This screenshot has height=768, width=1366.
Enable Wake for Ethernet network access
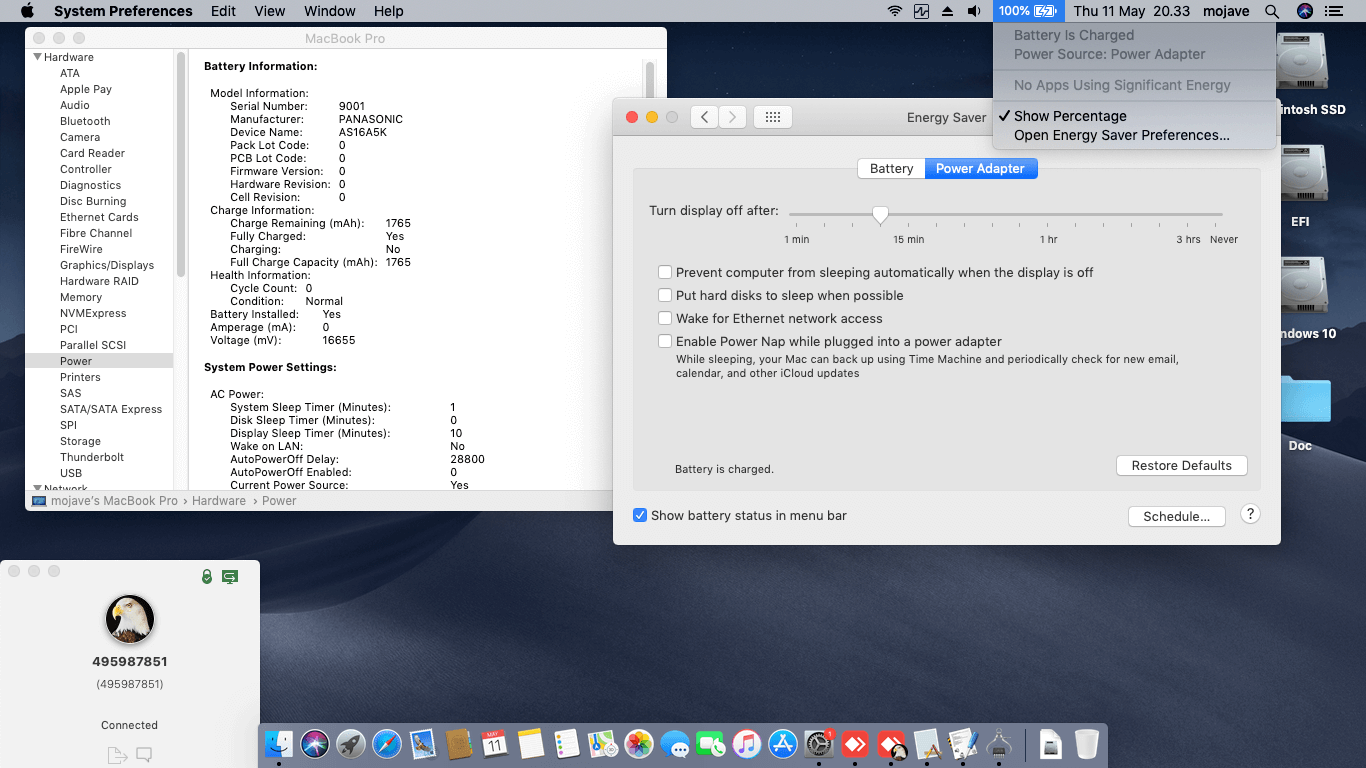[665, 318]
